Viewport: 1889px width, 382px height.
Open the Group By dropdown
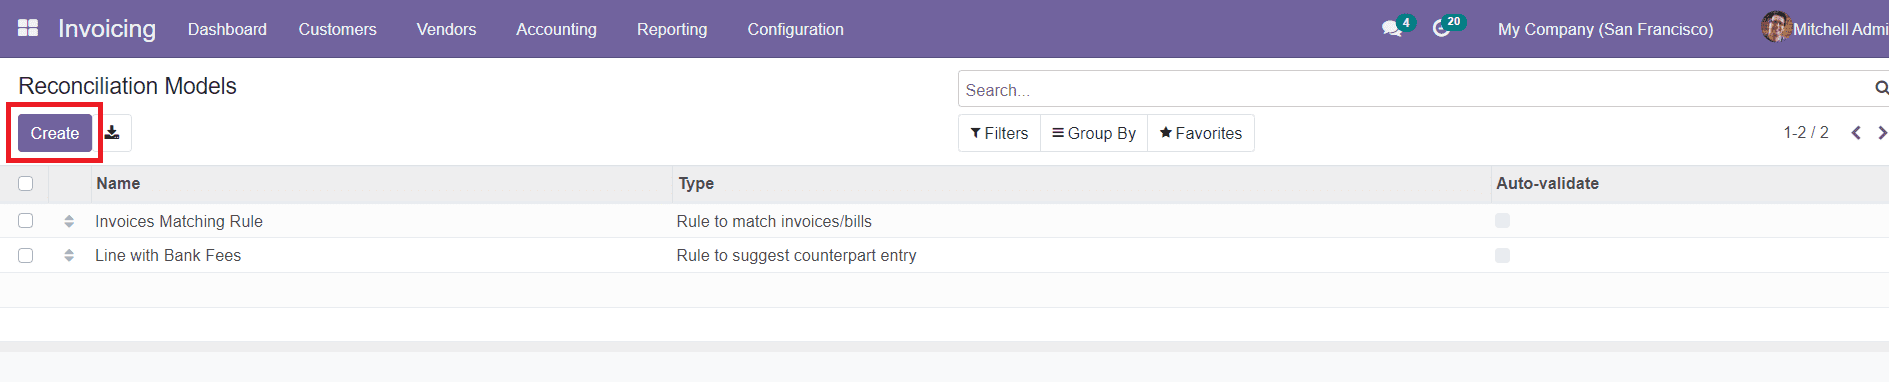click(x=1094, y=133)
